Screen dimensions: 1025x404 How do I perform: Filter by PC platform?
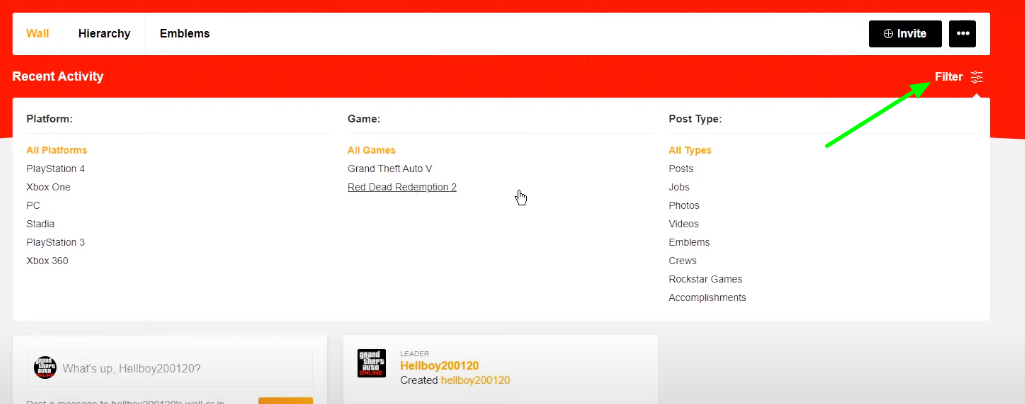[33, 205]
